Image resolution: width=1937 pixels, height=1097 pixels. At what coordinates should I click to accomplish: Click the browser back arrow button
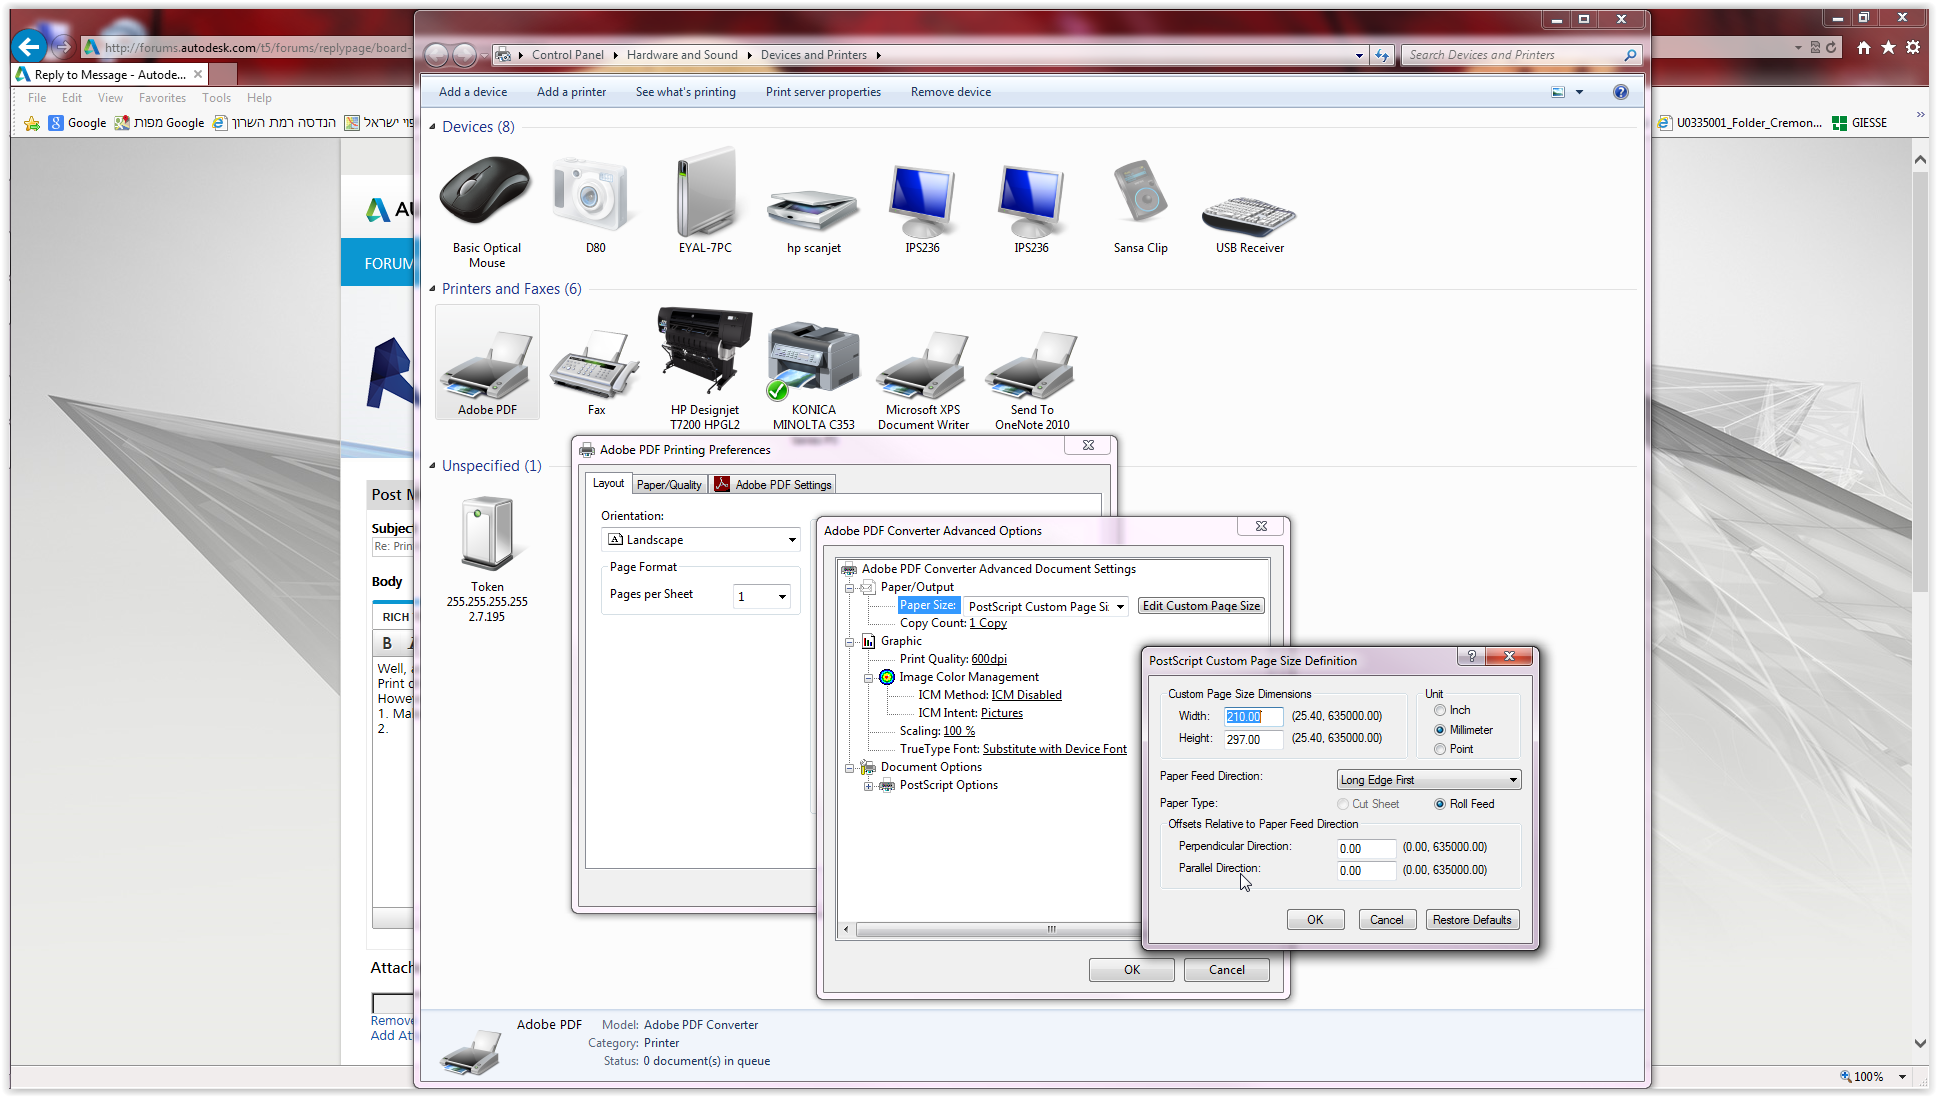30,46
